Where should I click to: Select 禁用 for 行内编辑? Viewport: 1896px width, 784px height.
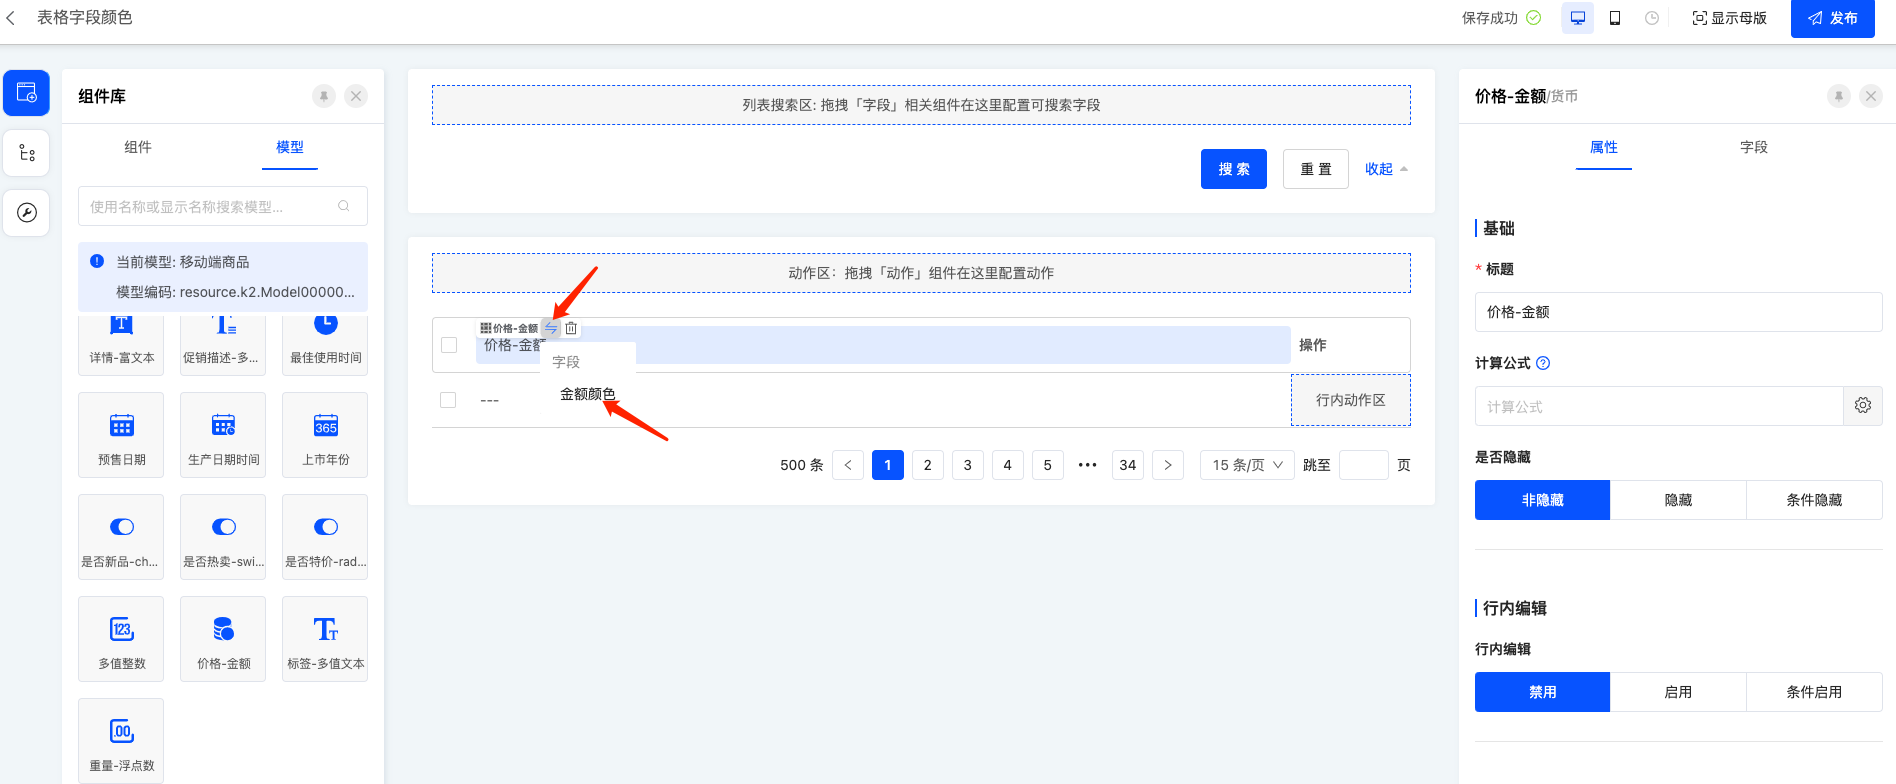1543,692
